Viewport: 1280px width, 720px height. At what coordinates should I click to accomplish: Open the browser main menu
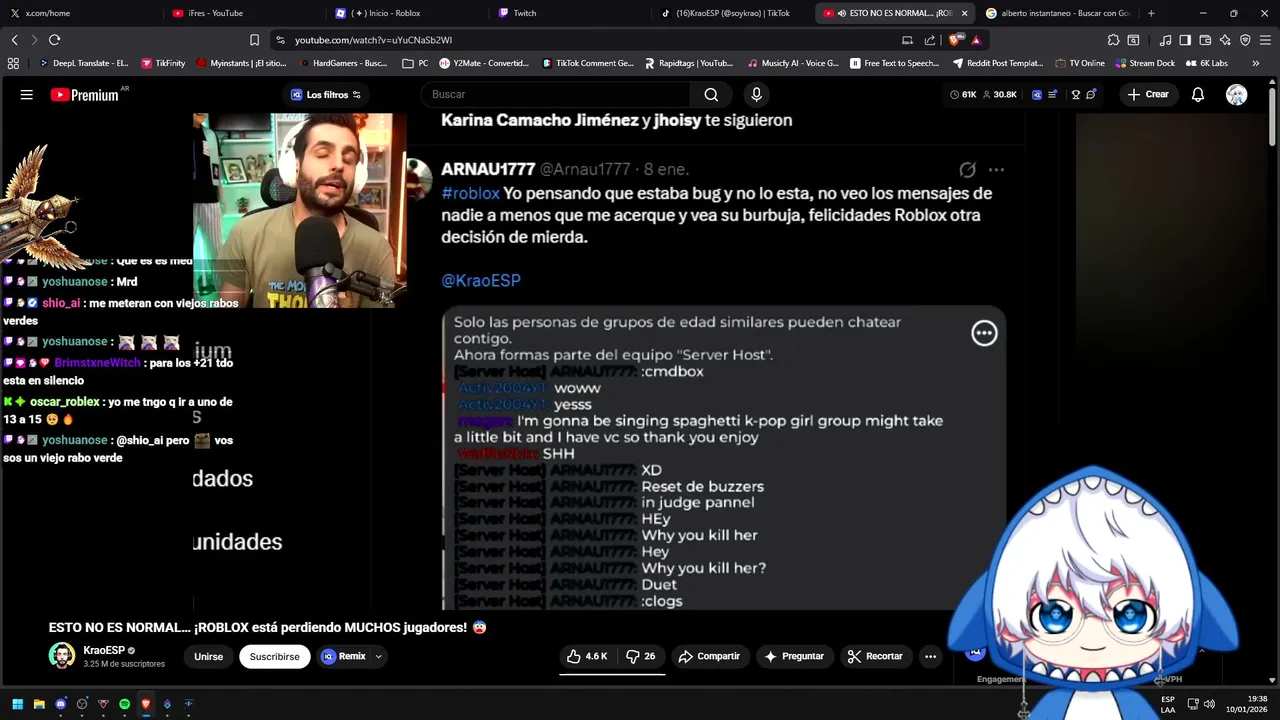click(x=1265, y=40)
